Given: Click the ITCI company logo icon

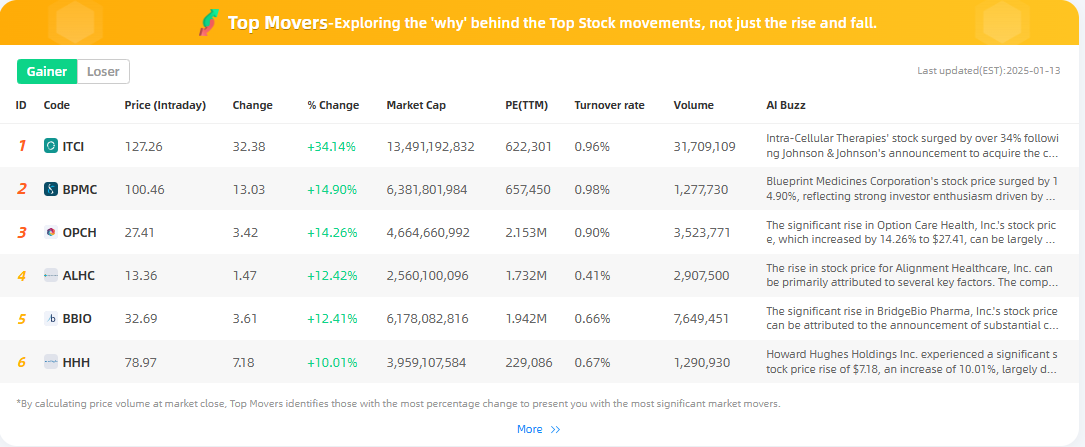Looking at the screenshot, I should (51, 146).
